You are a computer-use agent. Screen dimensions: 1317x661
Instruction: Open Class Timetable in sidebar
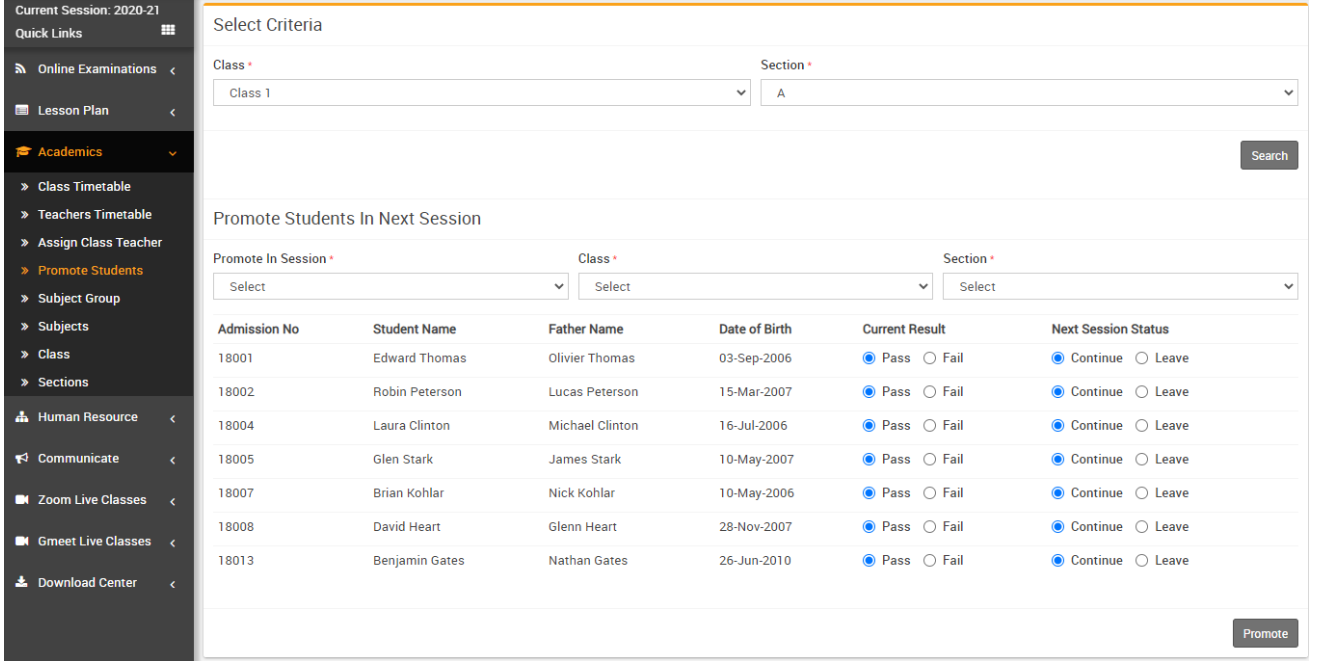click(x=84, y=187)
